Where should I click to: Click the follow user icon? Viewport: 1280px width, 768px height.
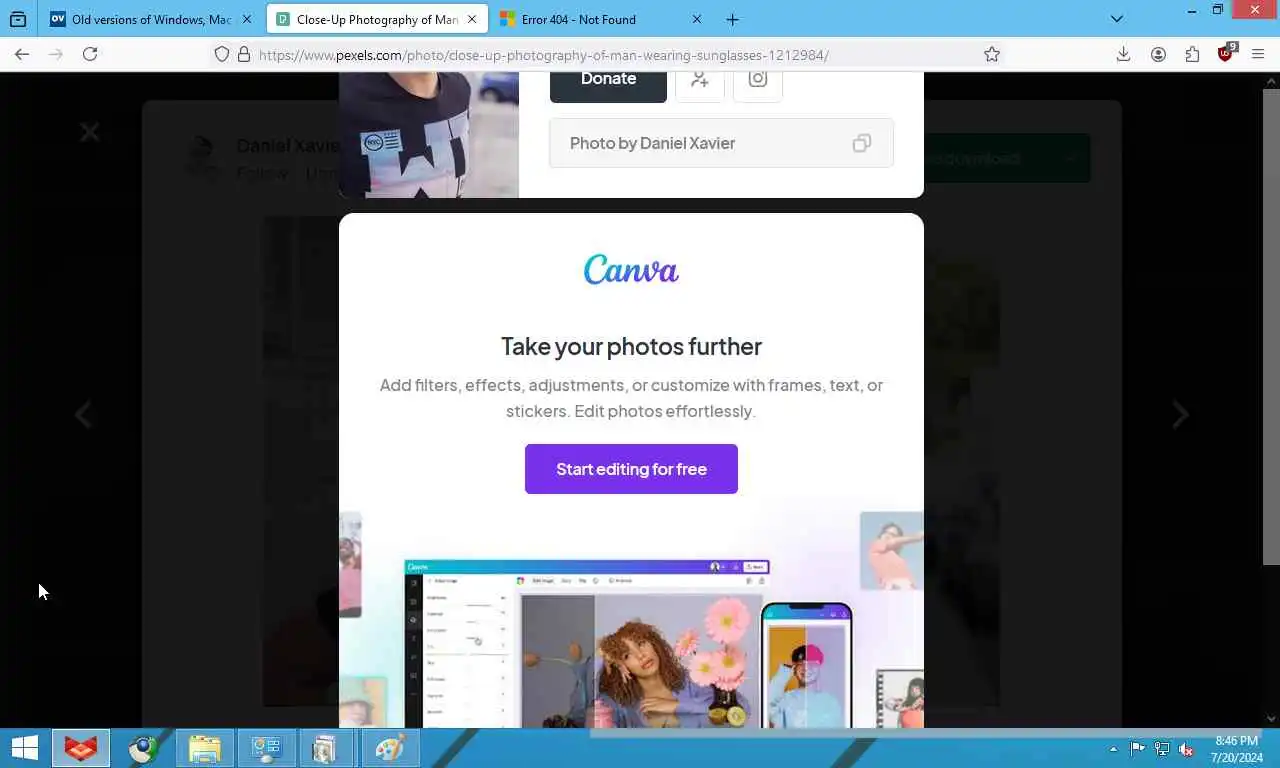(700, 82)
